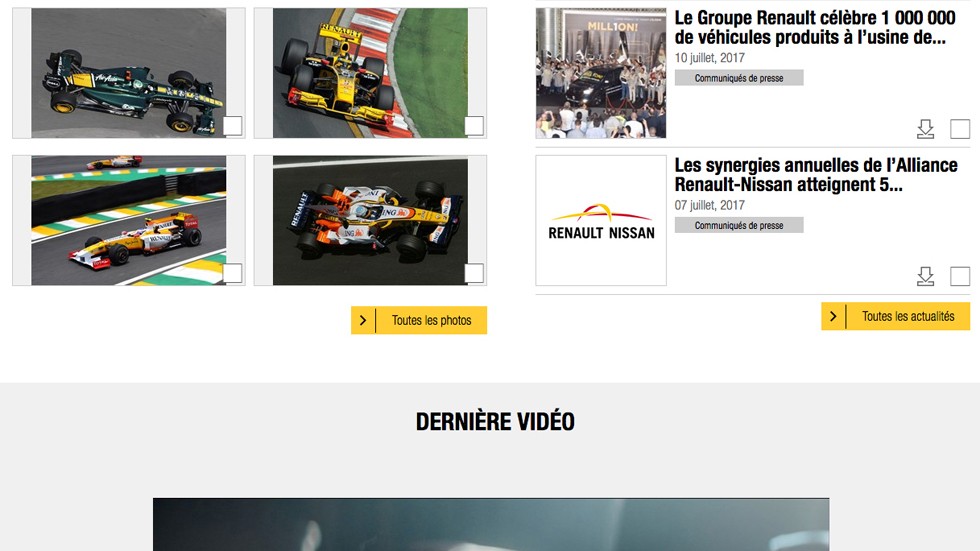980x551 pixels.
Task: Open photo of Renault cars on green-yellow curb track
Action: coord(129,221)
